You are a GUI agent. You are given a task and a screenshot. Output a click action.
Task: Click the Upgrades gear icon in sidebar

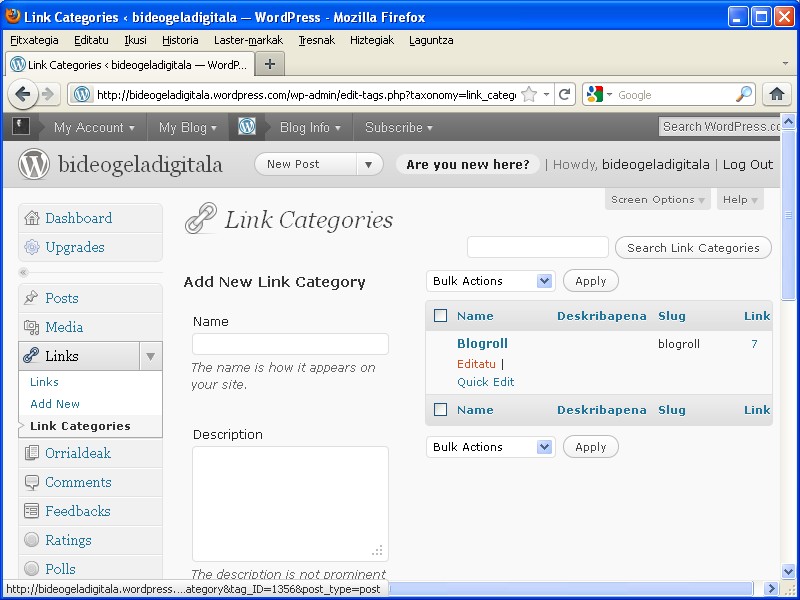point(32,247)
